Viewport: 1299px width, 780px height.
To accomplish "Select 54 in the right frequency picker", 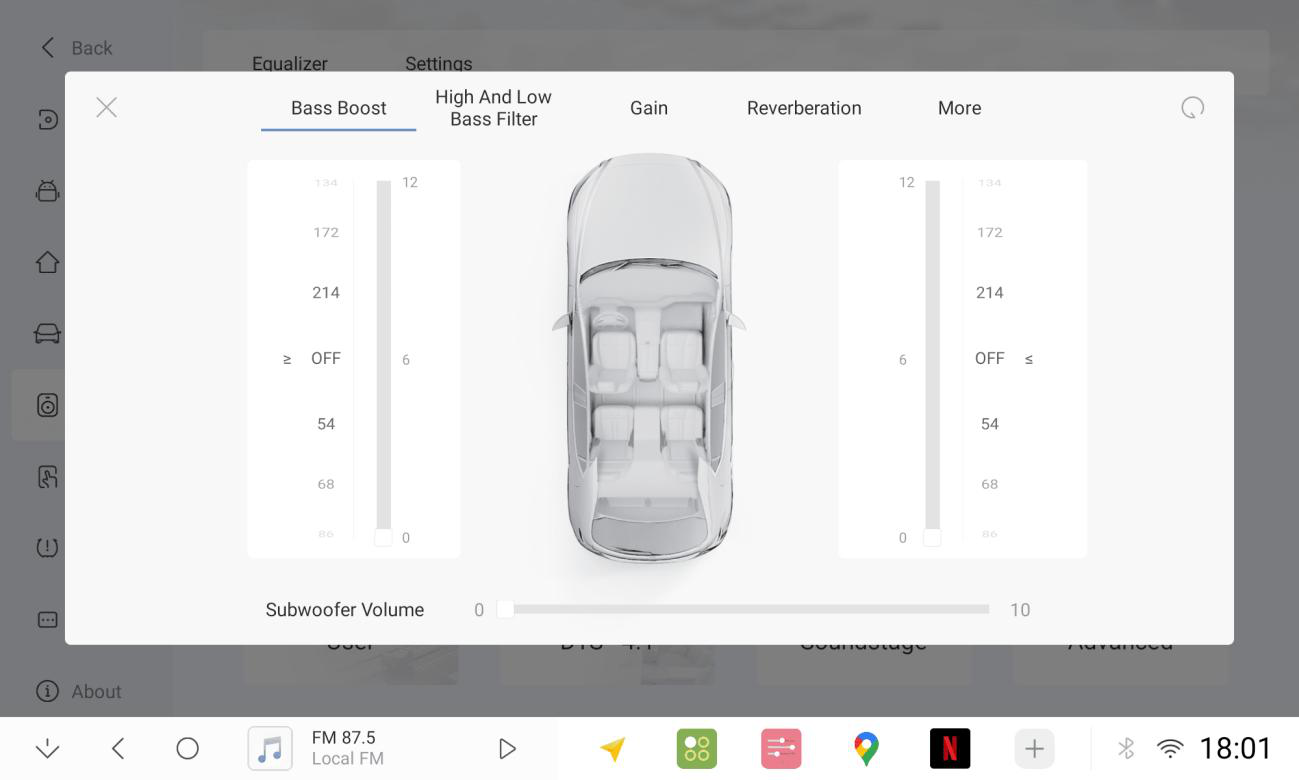I will [990, 424].
